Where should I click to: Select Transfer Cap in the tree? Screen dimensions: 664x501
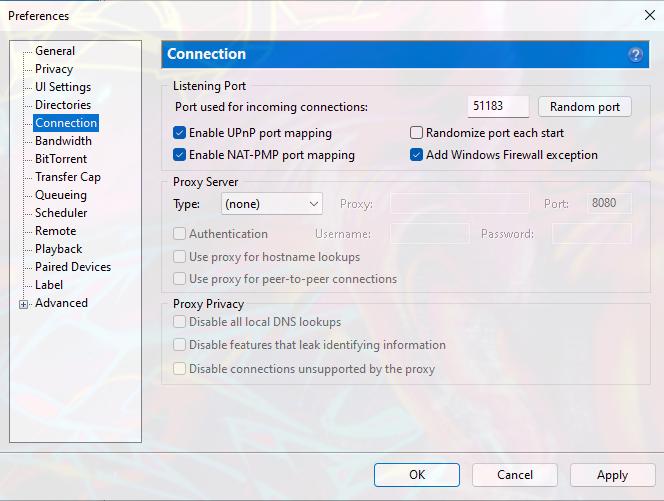coord(68,177)
